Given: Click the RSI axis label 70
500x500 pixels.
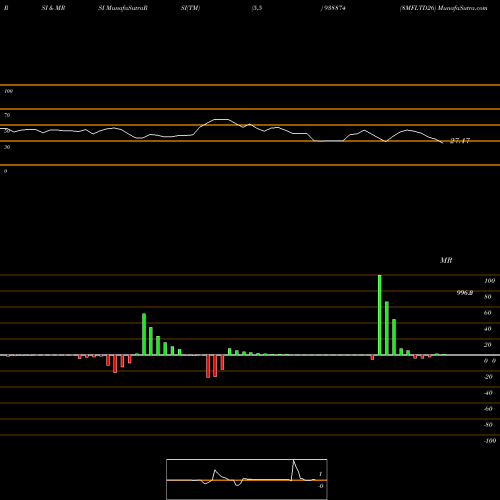Looking at the screenshot, I should tap(7, 115).
